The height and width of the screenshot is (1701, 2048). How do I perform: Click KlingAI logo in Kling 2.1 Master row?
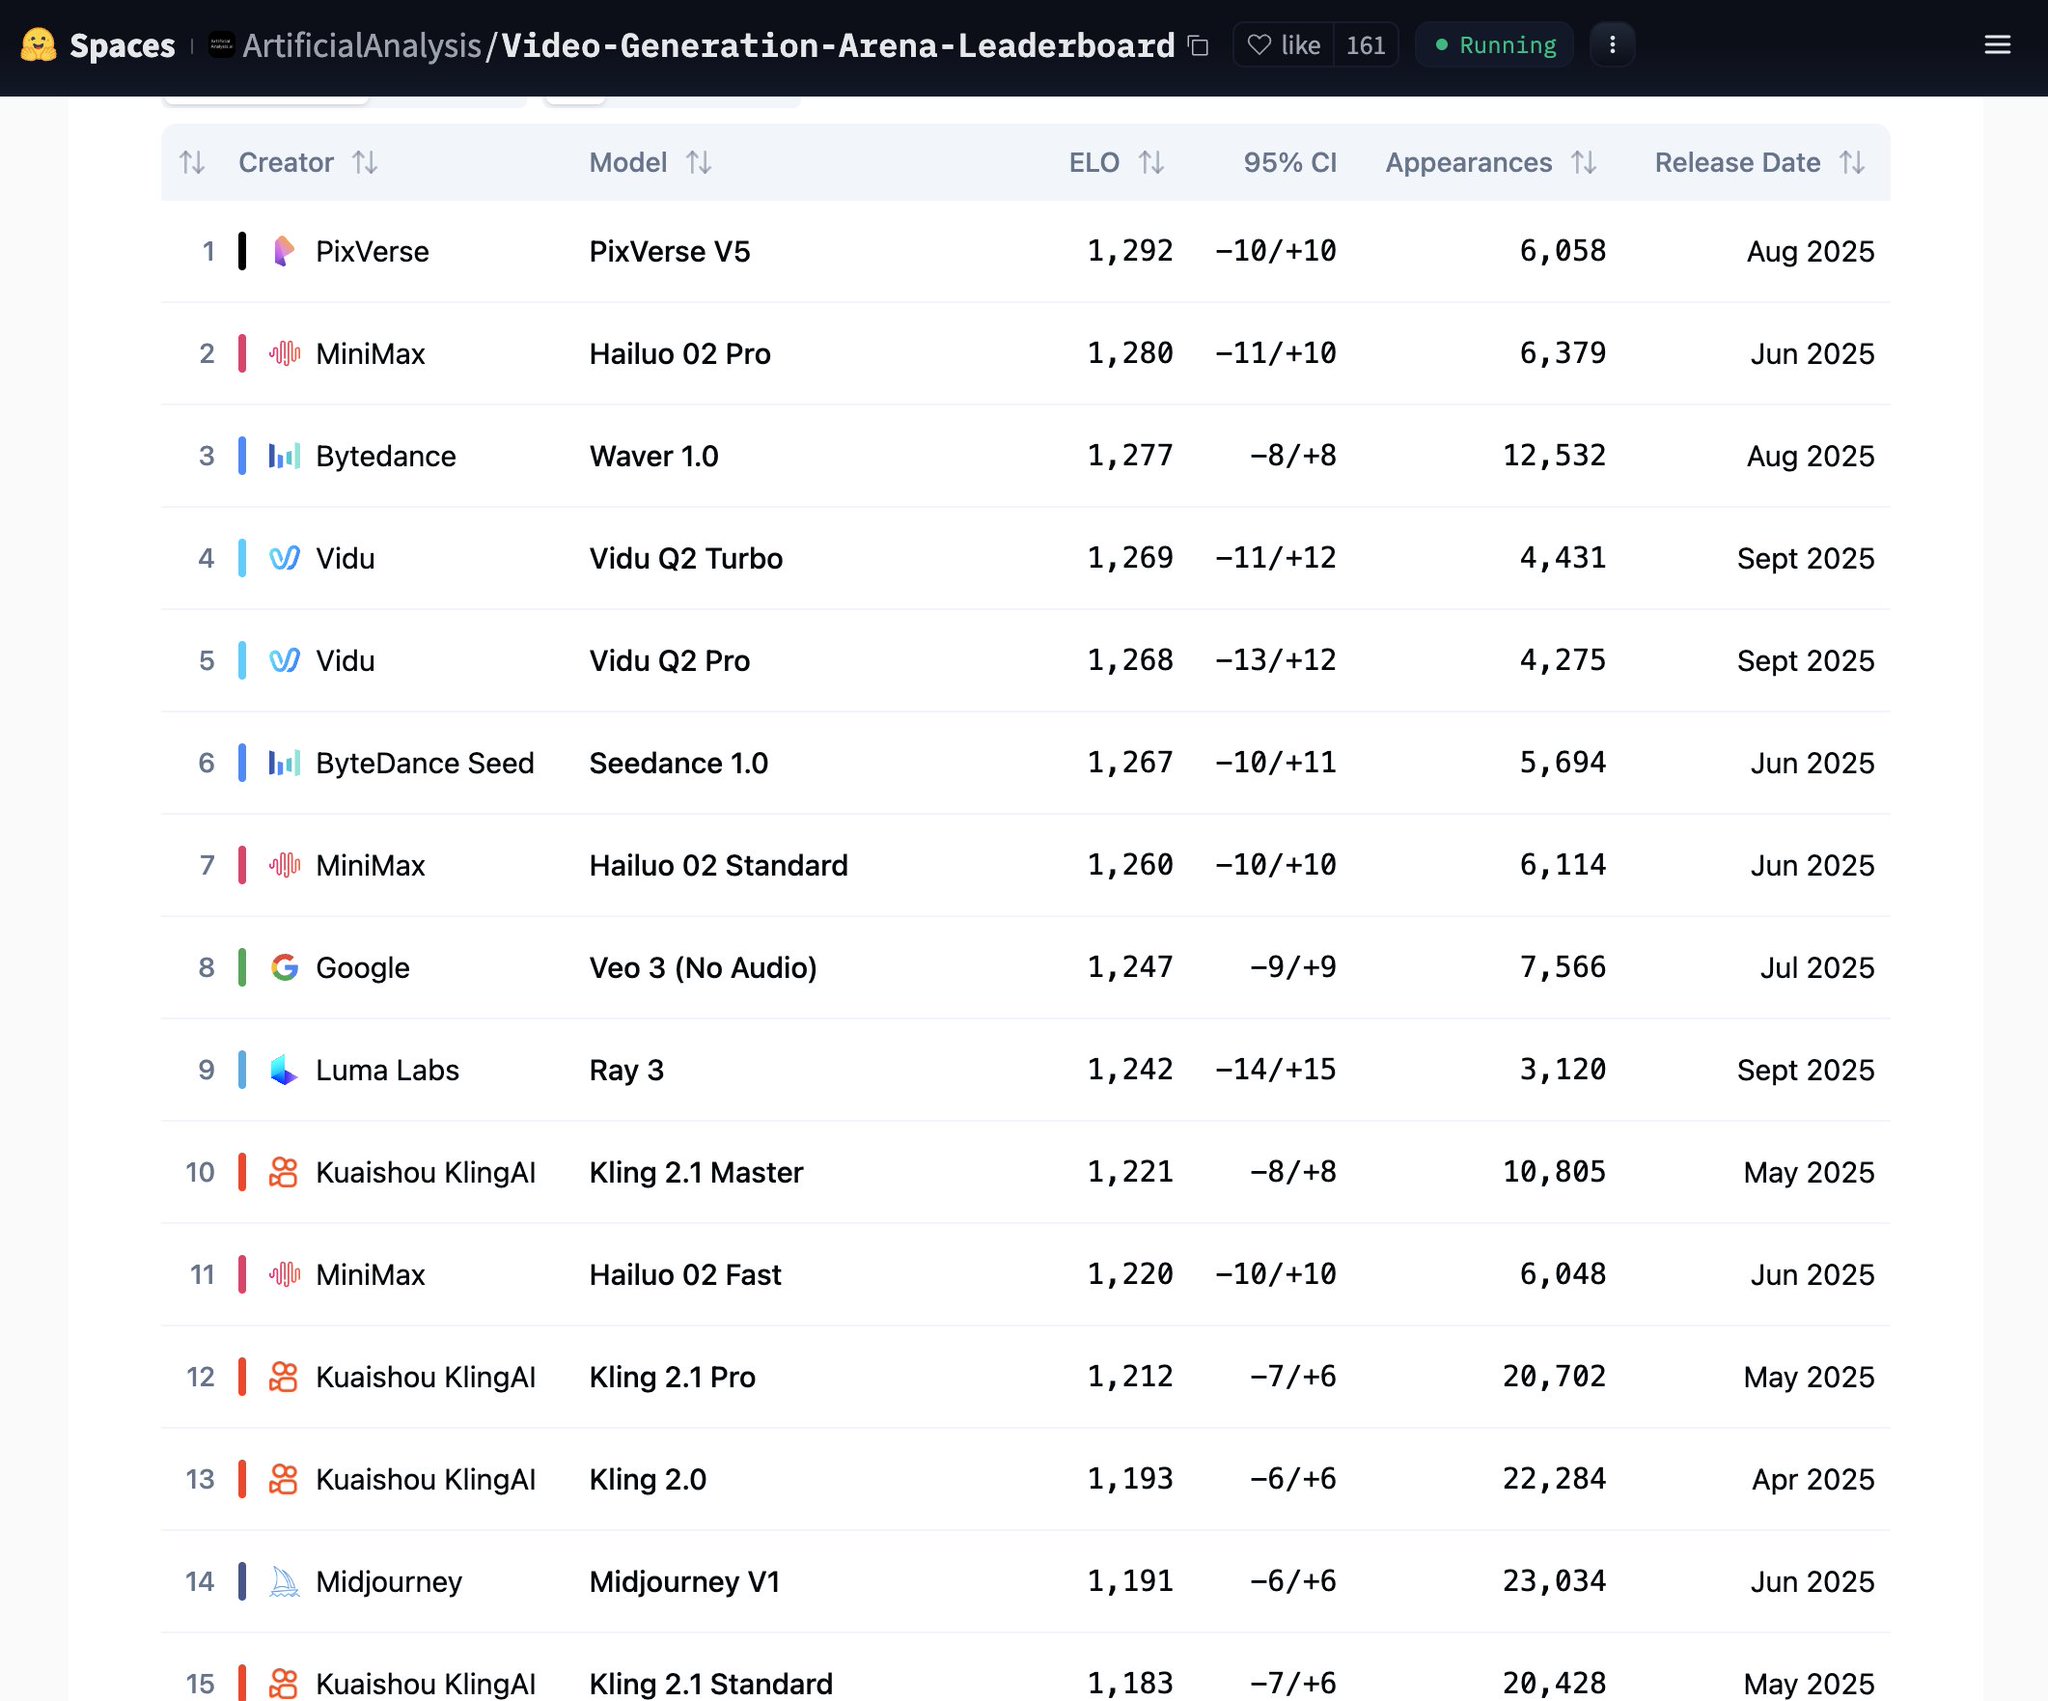(284, 1172)
